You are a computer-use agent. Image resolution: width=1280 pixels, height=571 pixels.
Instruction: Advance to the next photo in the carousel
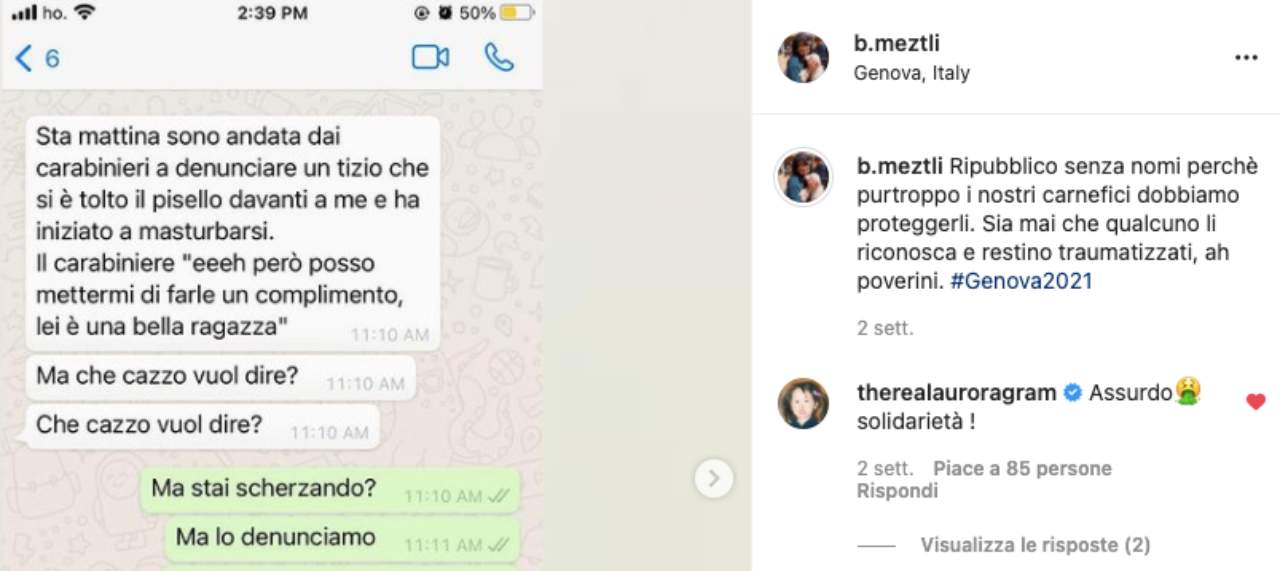tap(714, 479)
